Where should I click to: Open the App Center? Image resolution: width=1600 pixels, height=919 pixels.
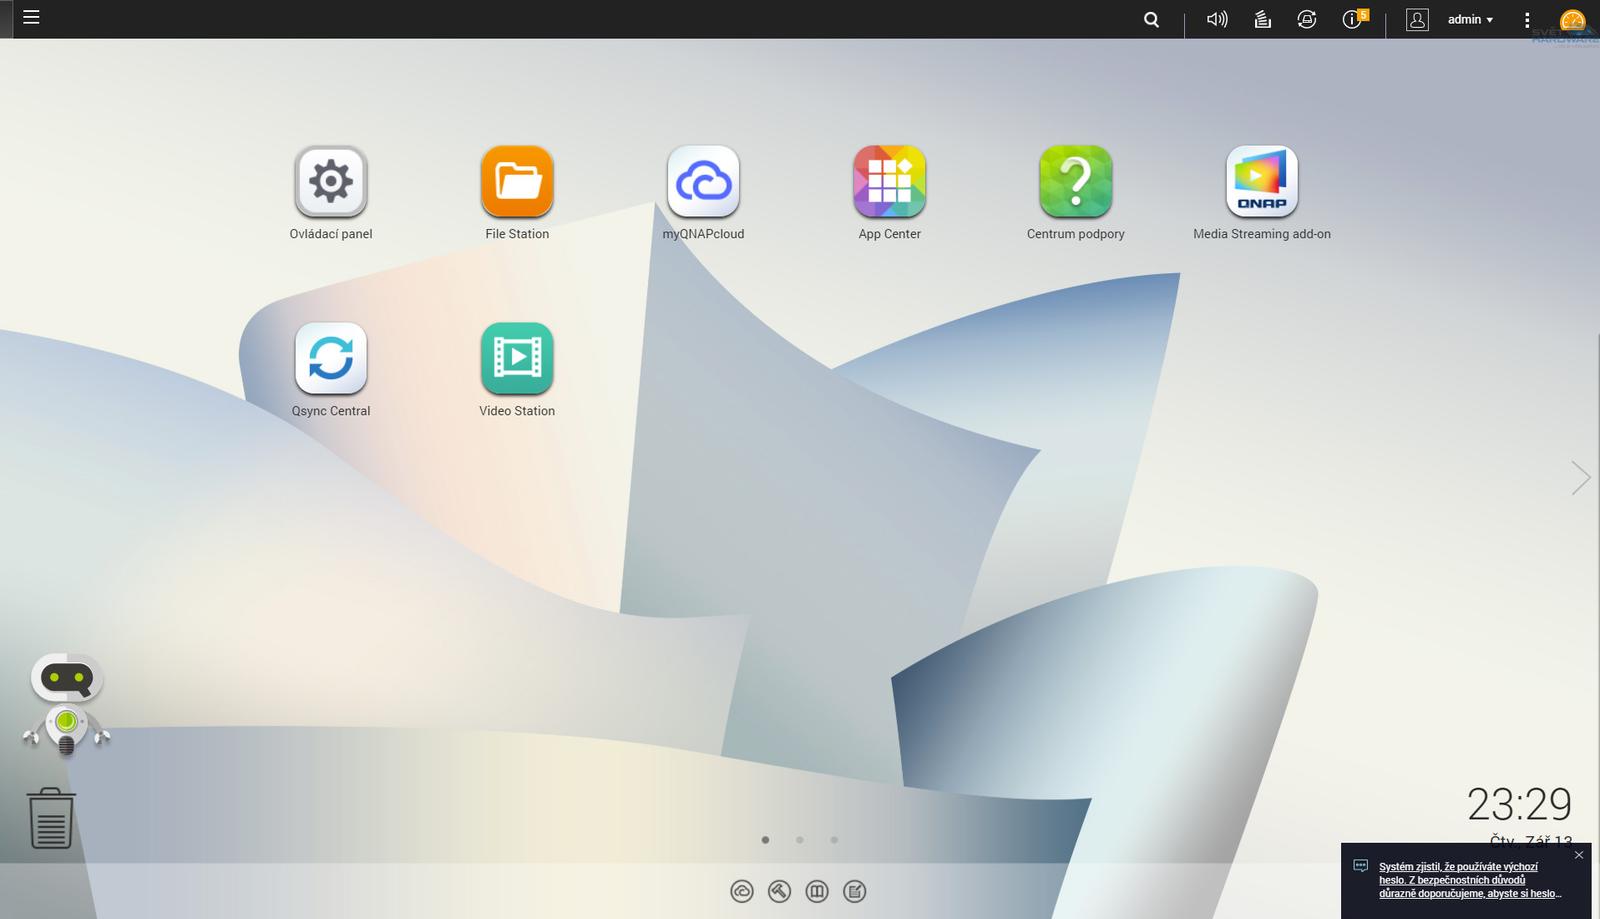pyautogui.click(x=889, y=182)
